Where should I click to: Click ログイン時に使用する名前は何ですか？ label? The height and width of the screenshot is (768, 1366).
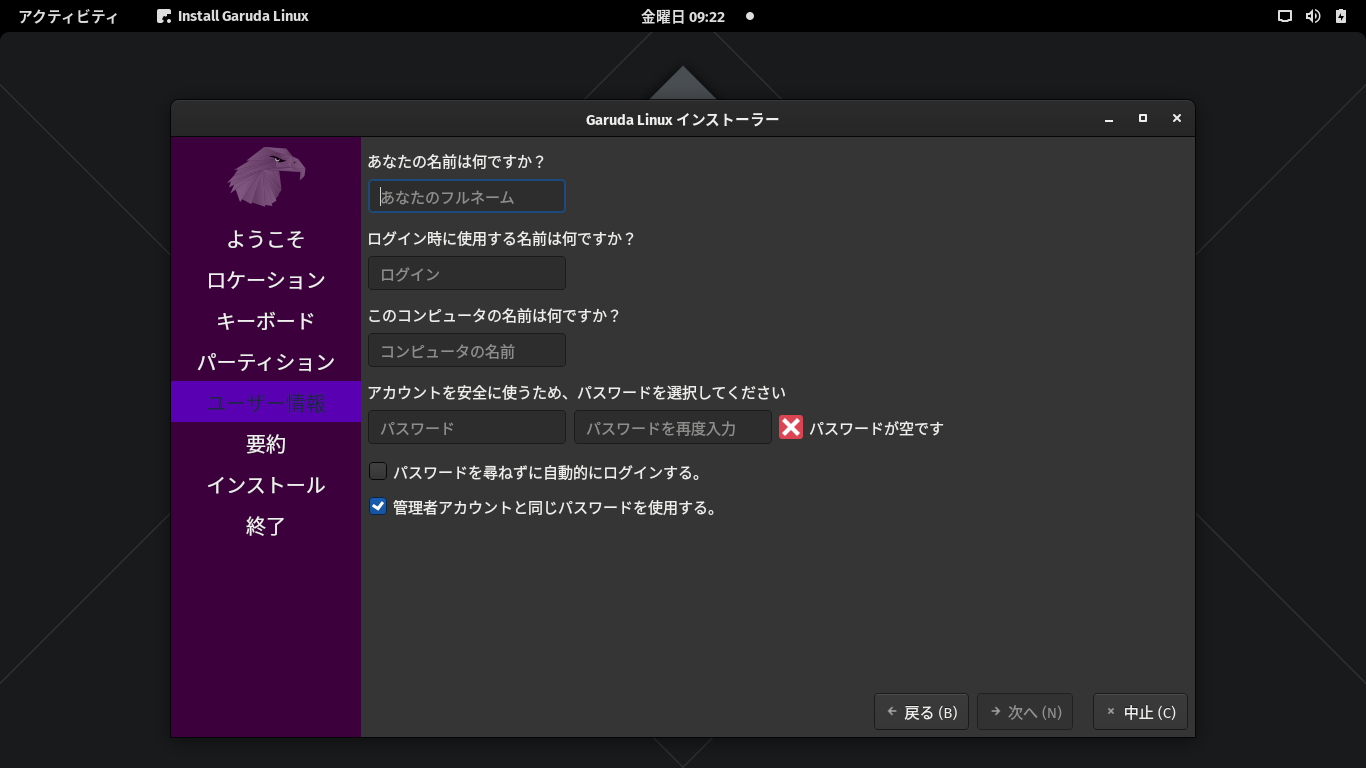[502, 238]
